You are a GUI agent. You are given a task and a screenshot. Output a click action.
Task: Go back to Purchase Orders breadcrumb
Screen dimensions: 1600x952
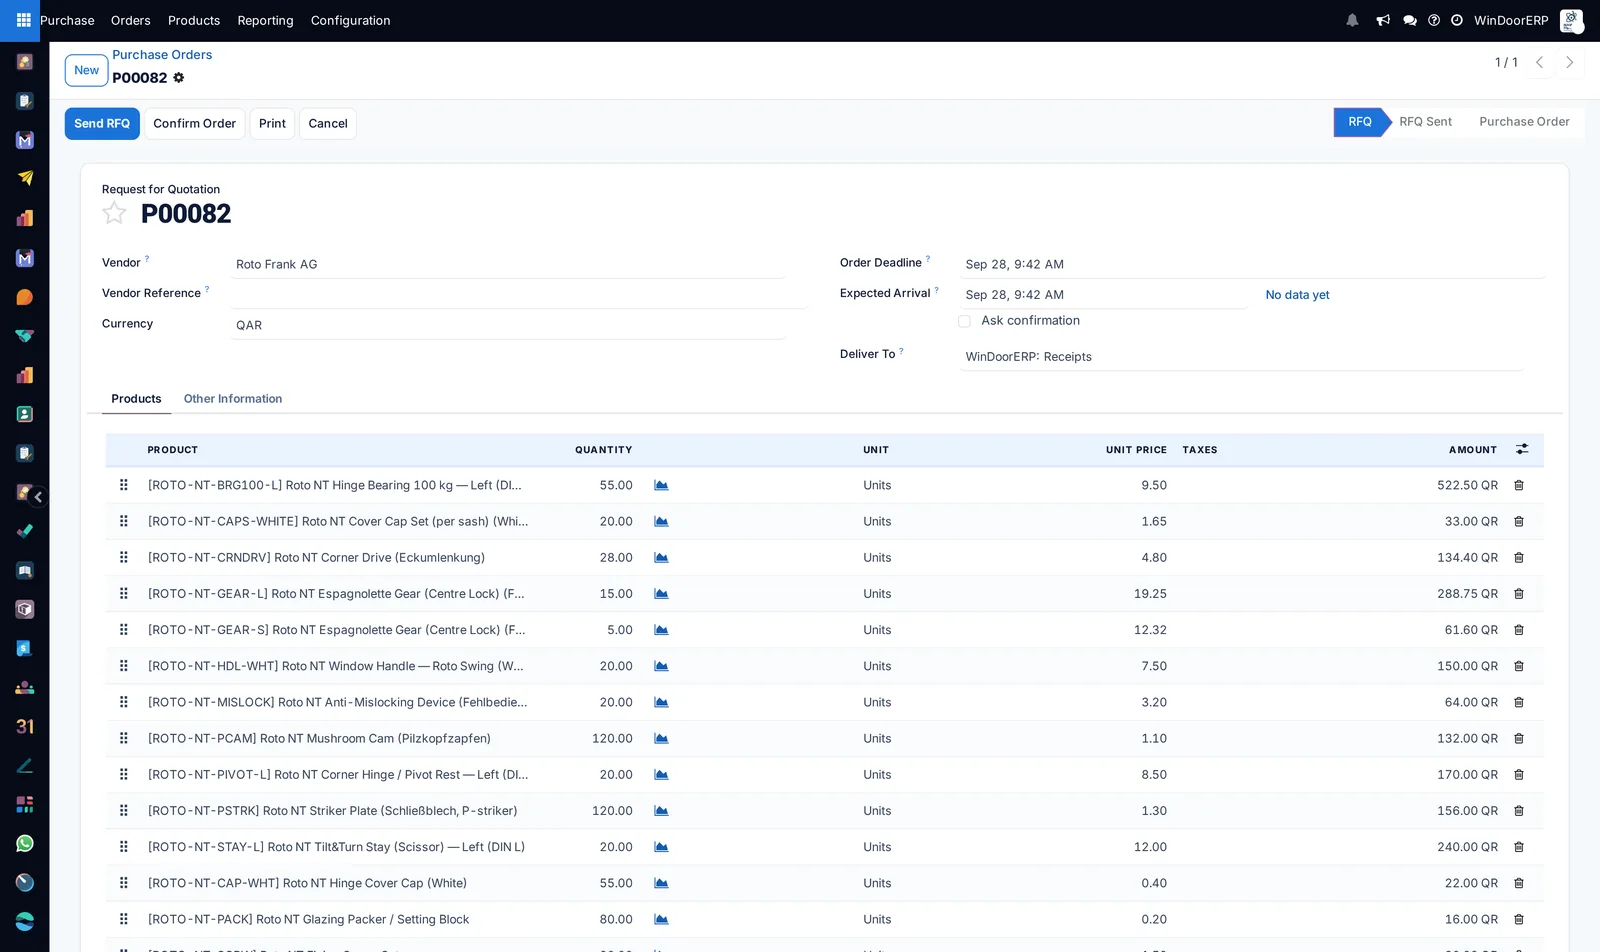pyautogui.click(x=162, y=55)
